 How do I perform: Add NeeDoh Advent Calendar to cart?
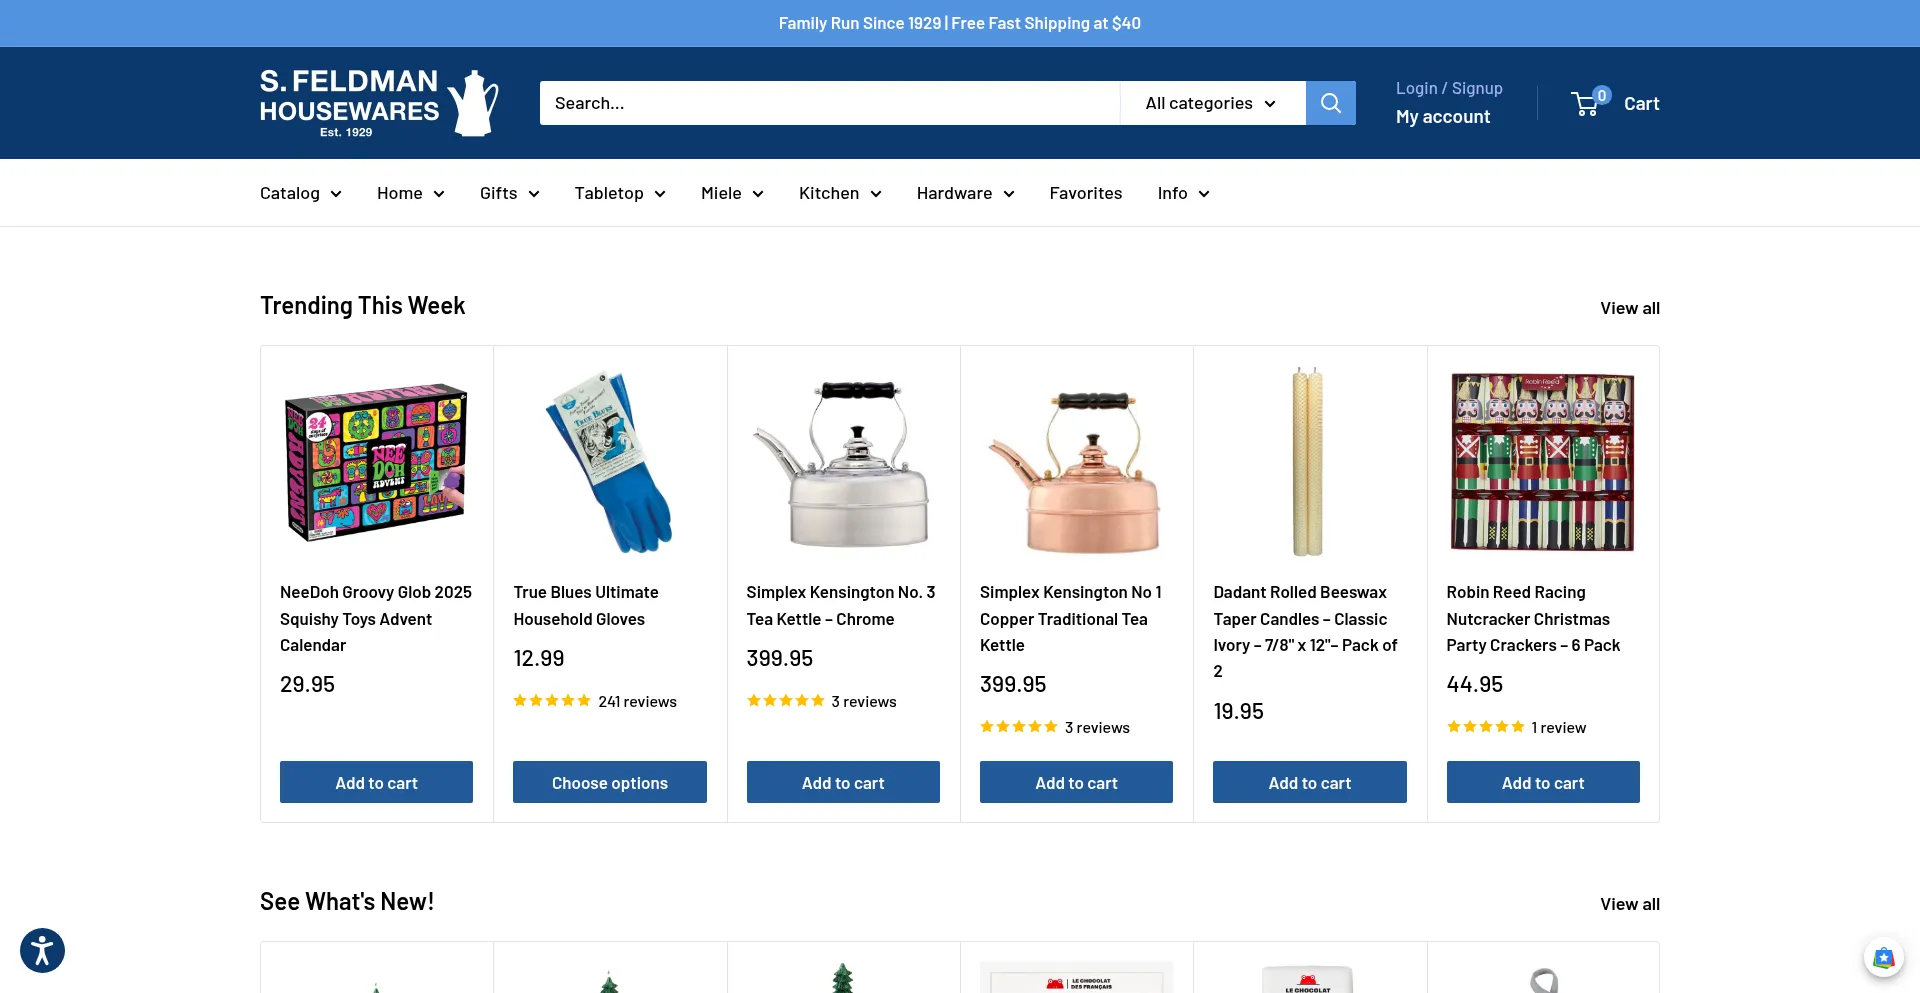click(x=376, y=782)
